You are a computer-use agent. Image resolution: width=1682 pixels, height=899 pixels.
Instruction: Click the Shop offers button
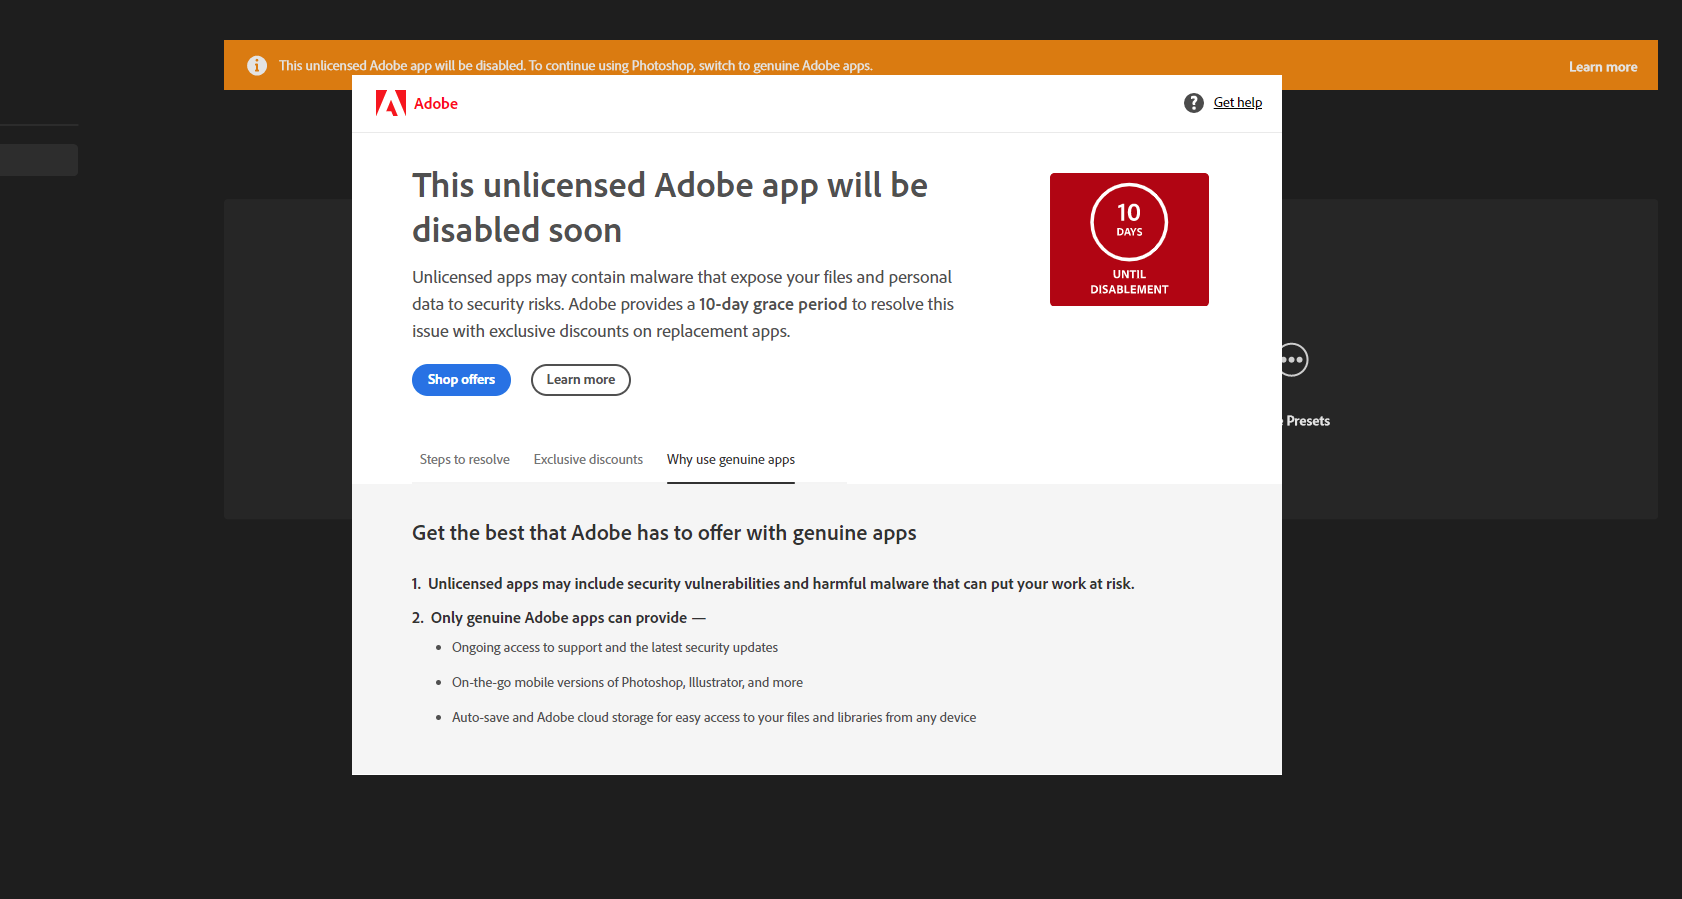[x=461, y=380]
